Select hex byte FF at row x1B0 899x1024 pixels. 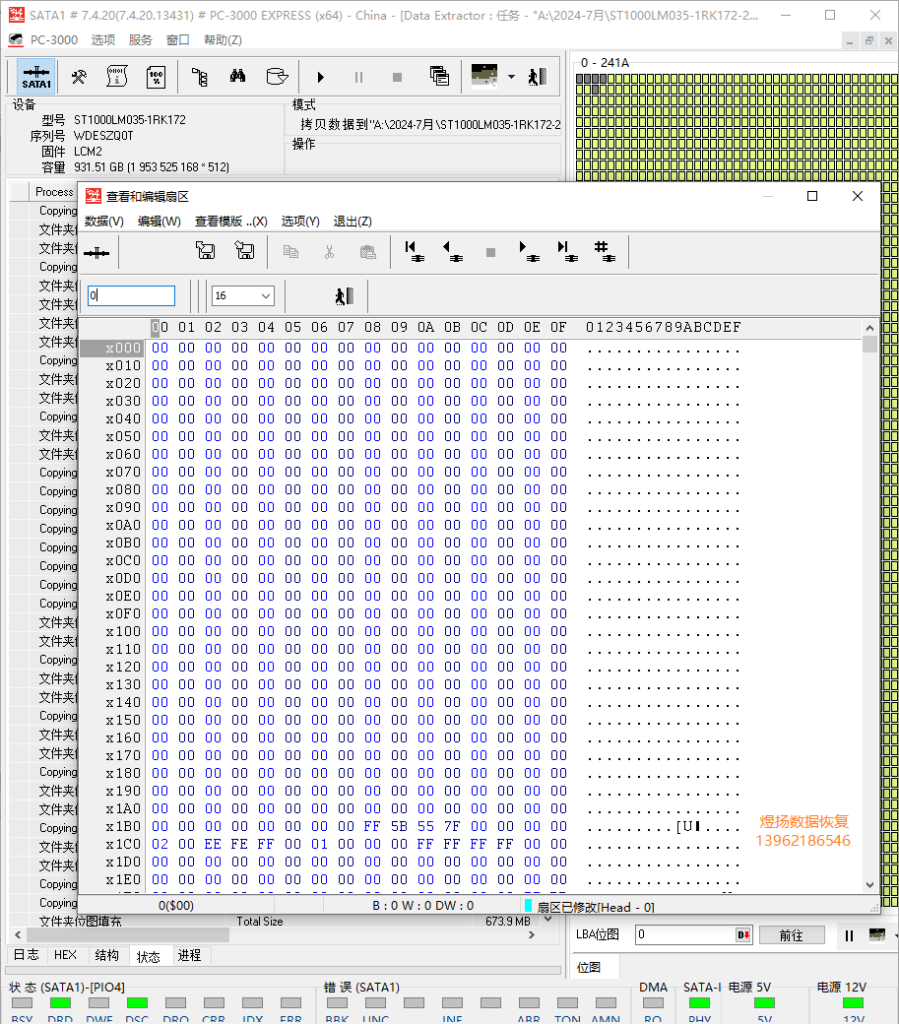372,826
